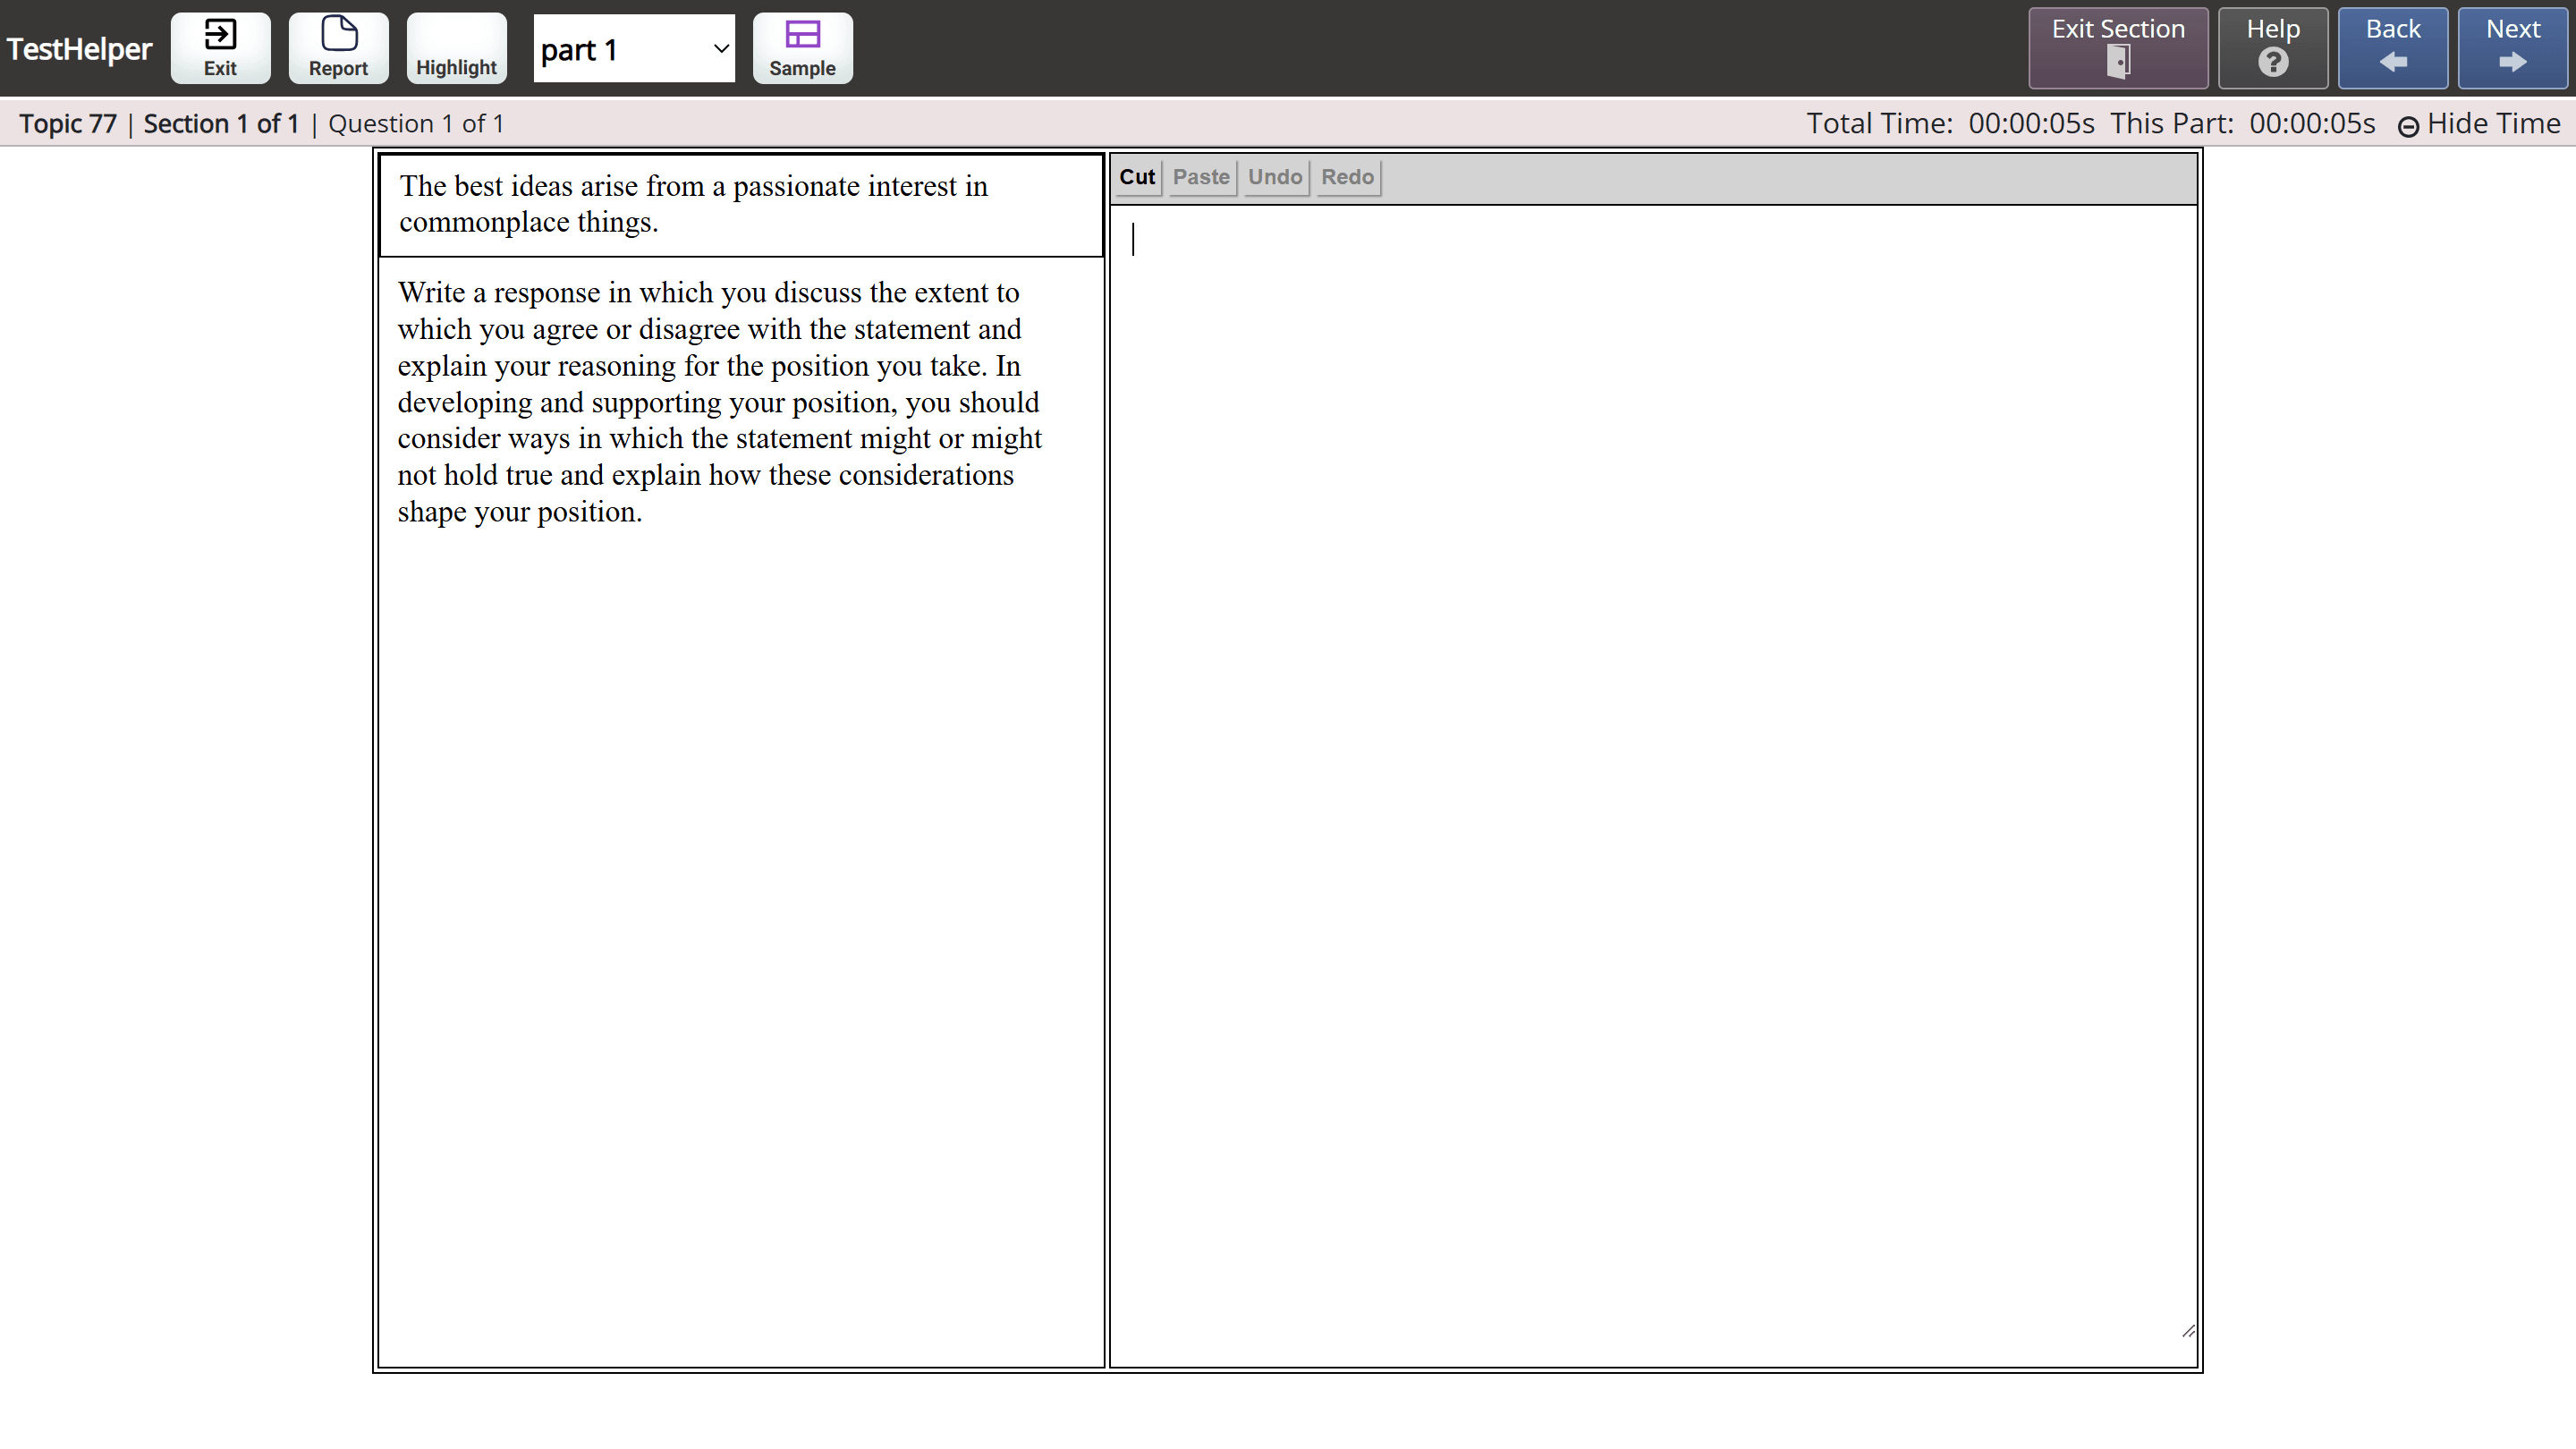Image resolution: width=2576 pixels, height=1449 pixels.
Task: Click the essay prompt statement box
Action: click(741, 204)
